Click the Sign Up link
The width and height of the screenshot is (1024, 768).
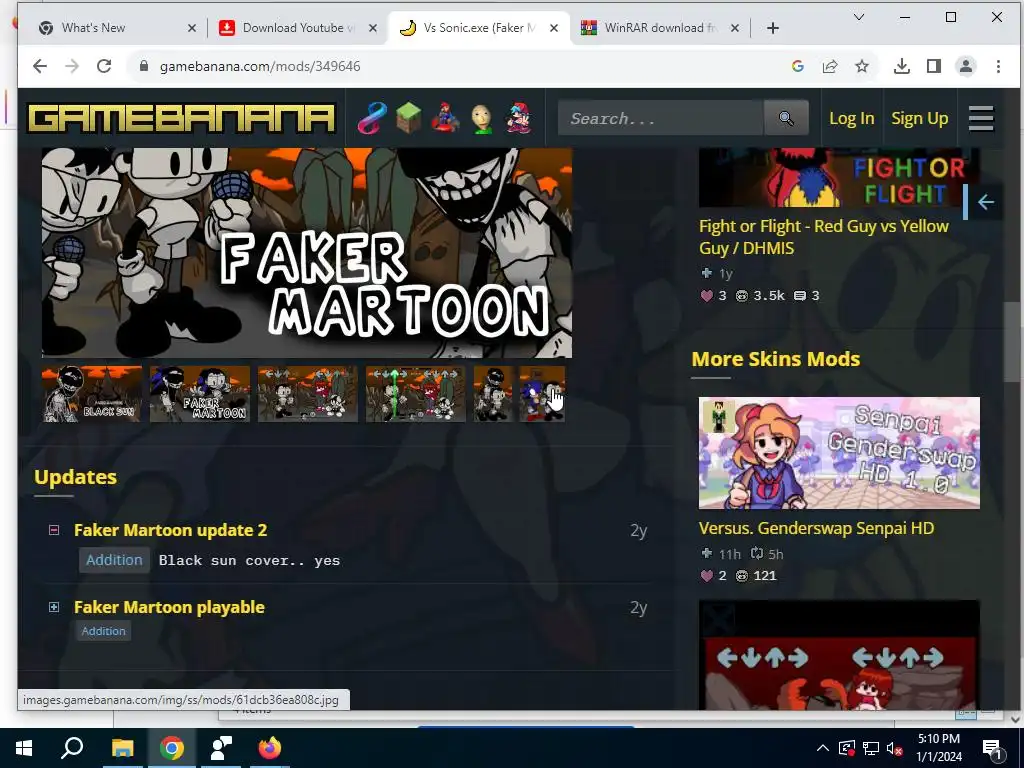pos(920,118)
